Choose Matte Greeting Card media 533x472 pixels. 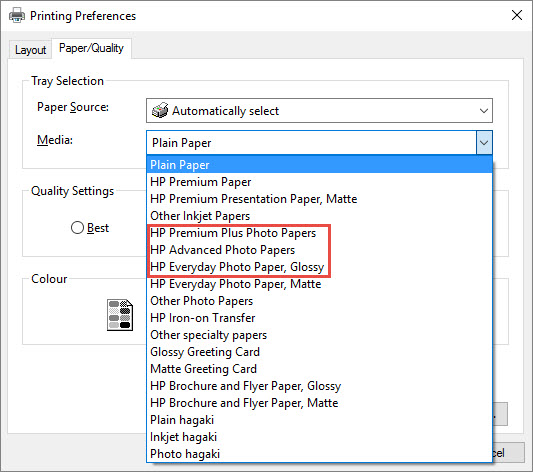click(x=319, y=369)
